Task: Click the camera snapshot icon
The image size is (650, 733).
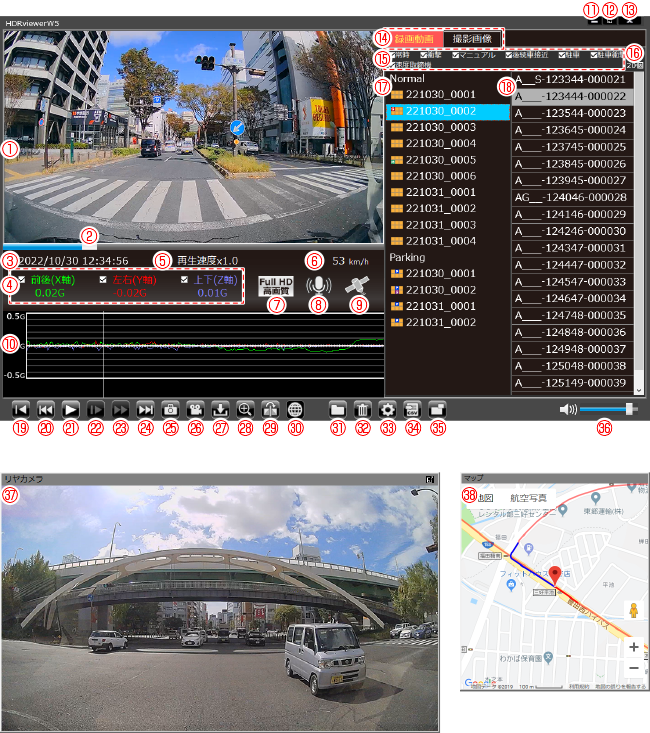Action: 170,409
